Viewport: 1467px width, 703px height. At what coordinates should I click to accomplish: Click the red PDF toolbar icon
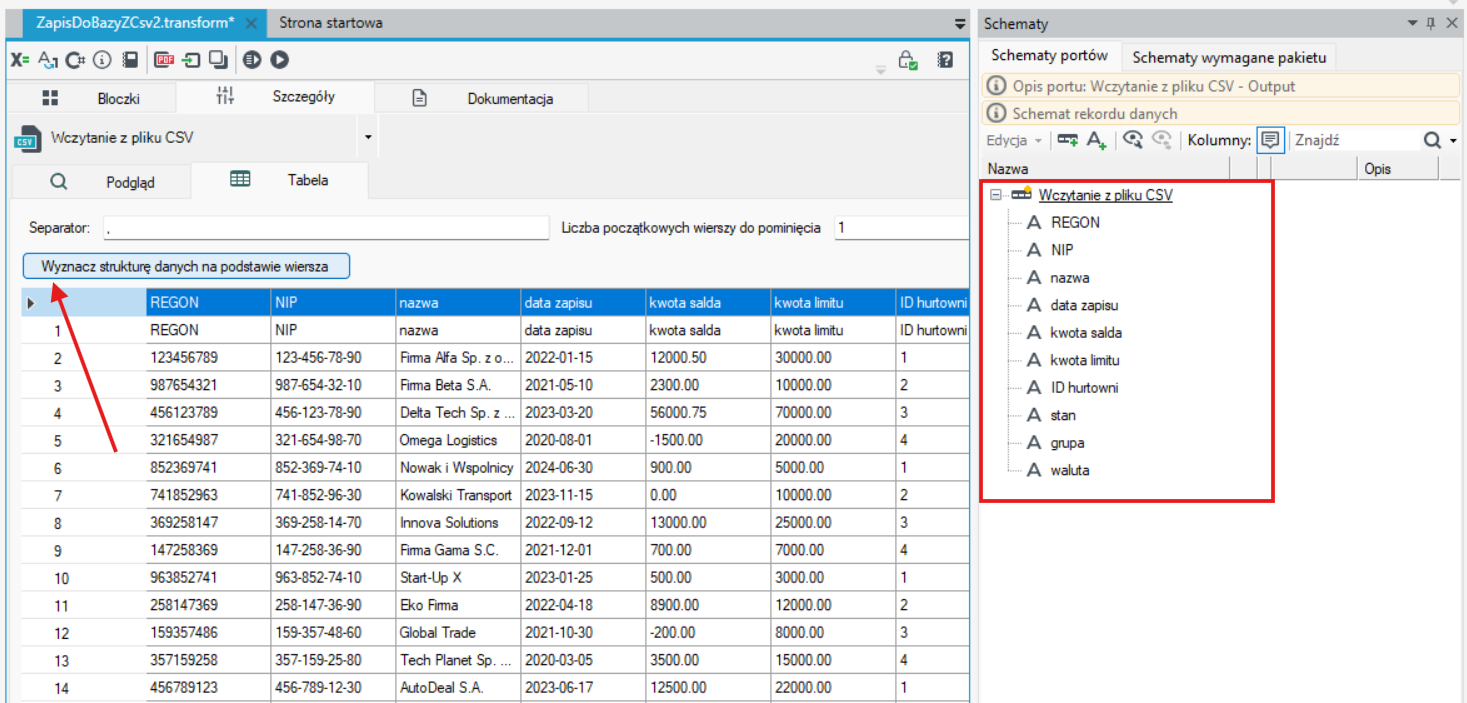tap(164, 60)
